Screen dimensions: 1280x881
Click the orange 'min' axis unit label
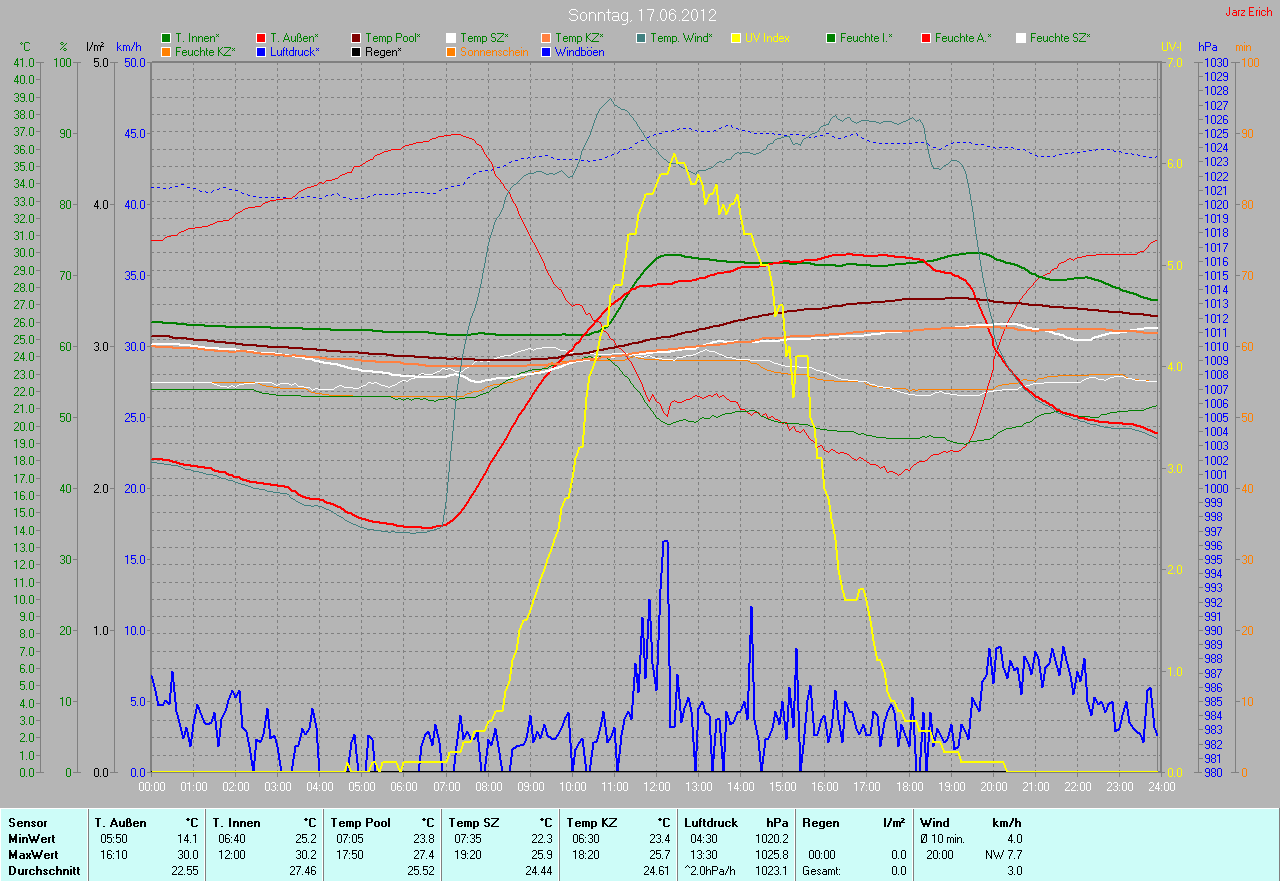click(1244, 47)
